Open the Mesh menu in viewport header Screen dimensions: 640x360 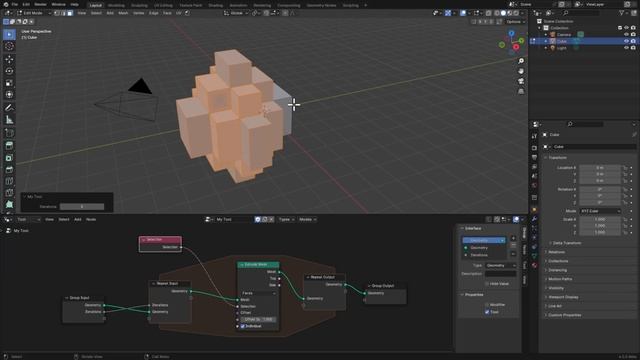(123, 13)
